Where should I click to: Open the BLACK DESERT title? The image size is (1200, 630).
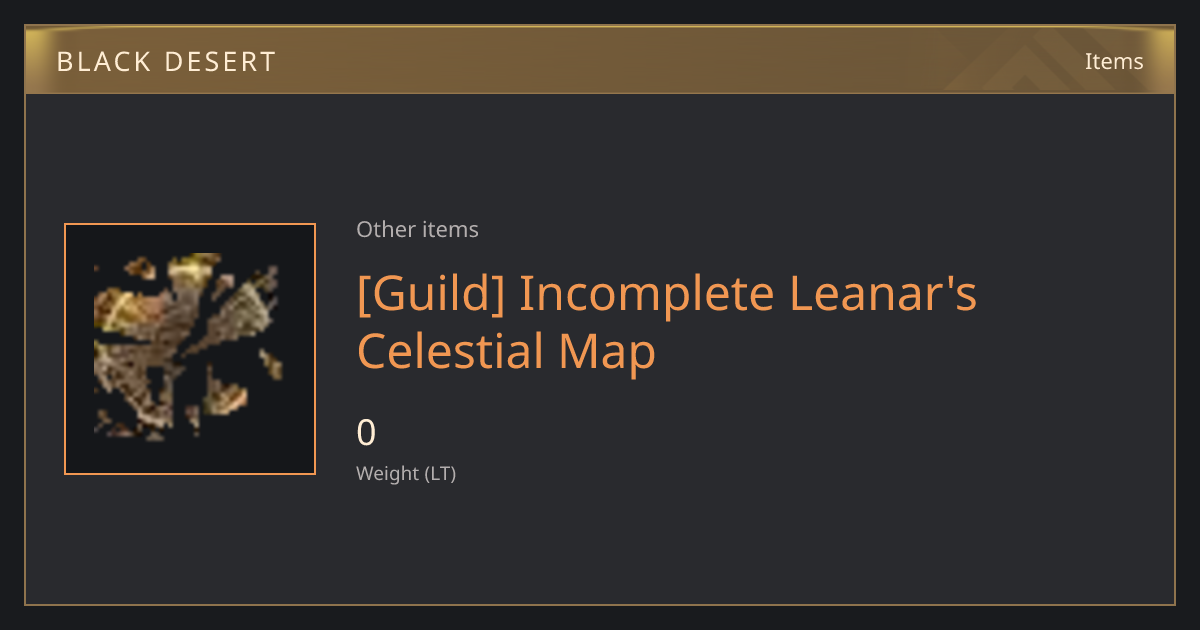click(x=166, y=62)
